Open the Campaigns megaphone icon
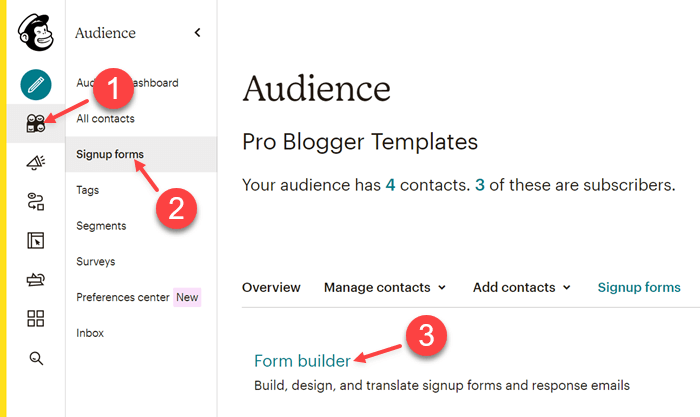 coord(36,162)
